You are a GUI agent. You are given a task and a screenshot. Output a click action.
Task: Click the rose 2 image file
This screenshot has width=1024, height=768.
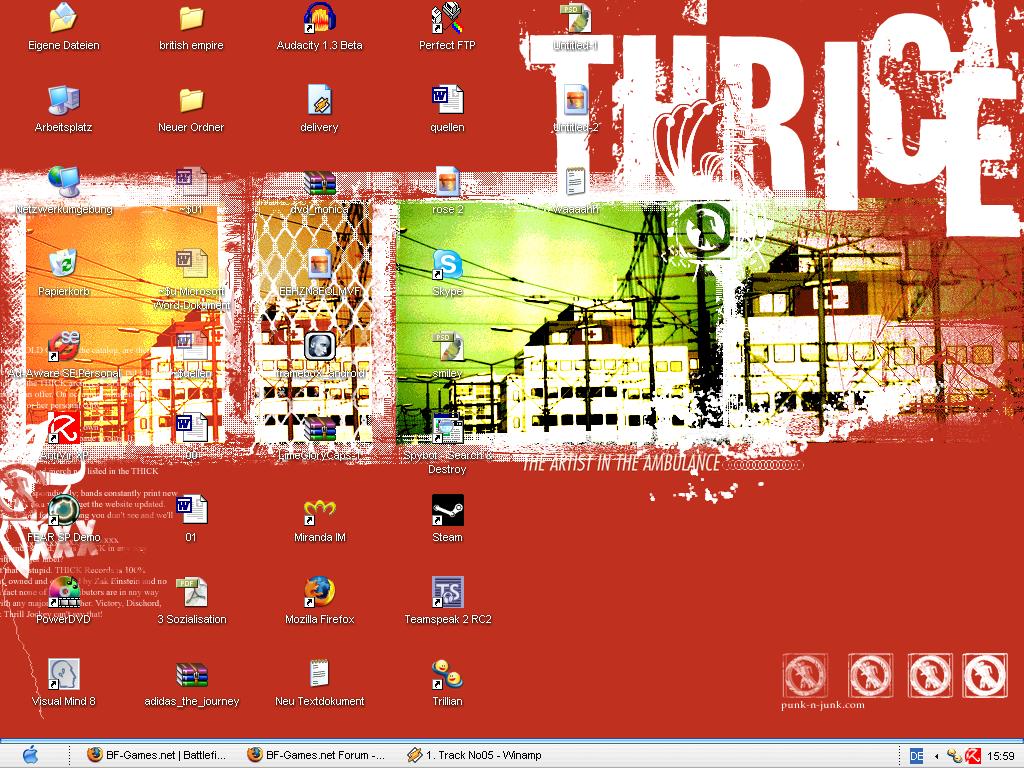coord(447,182)
